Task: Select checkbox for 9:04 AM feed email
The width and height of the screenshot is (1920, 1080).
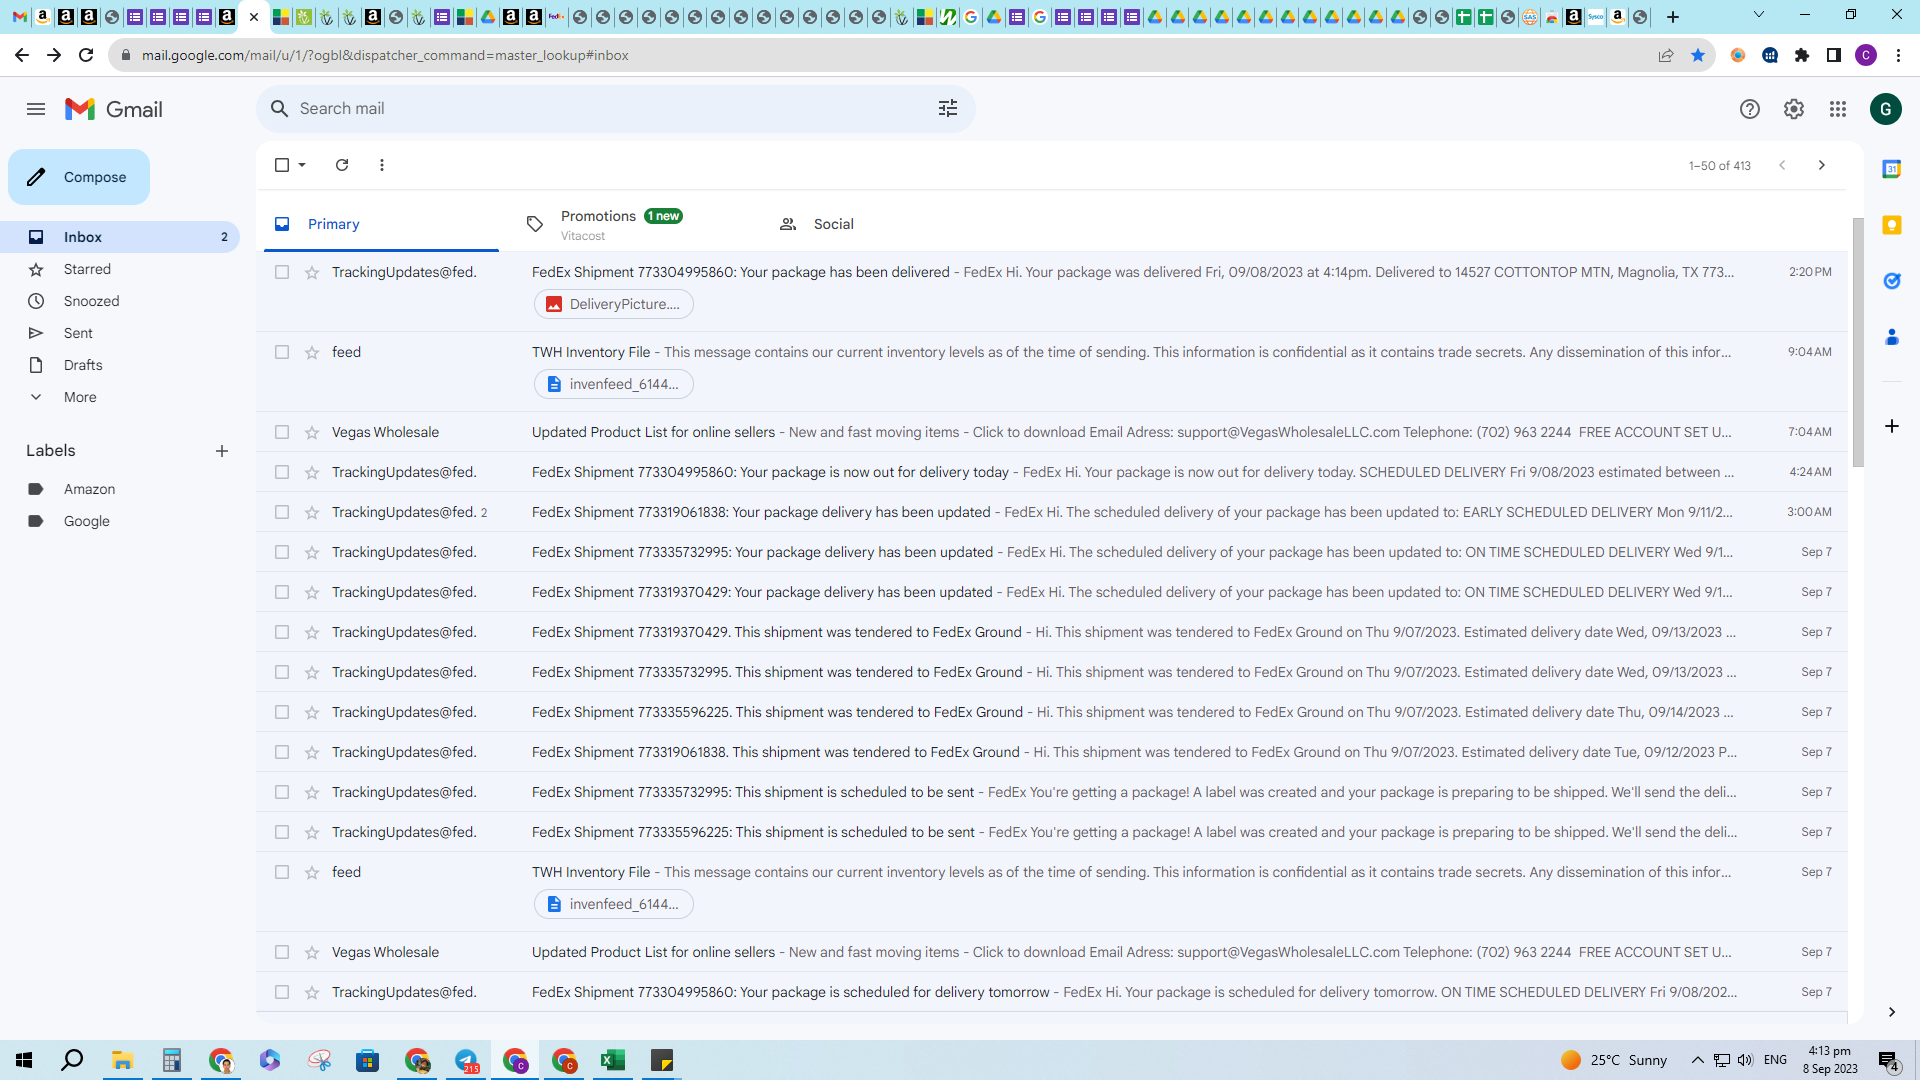Action: [x=282, y=352]
